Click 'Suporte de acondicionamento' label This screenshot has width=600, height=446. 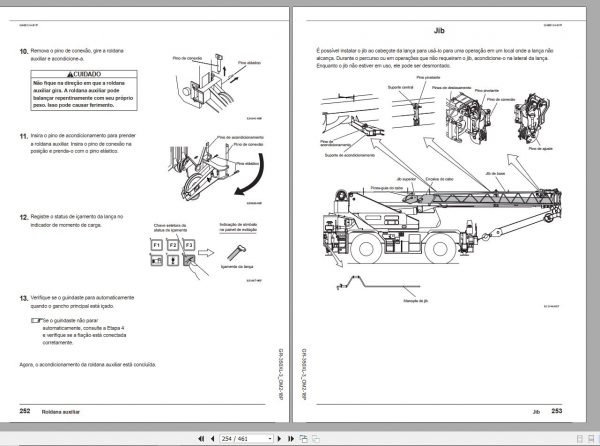pos(349,155)
